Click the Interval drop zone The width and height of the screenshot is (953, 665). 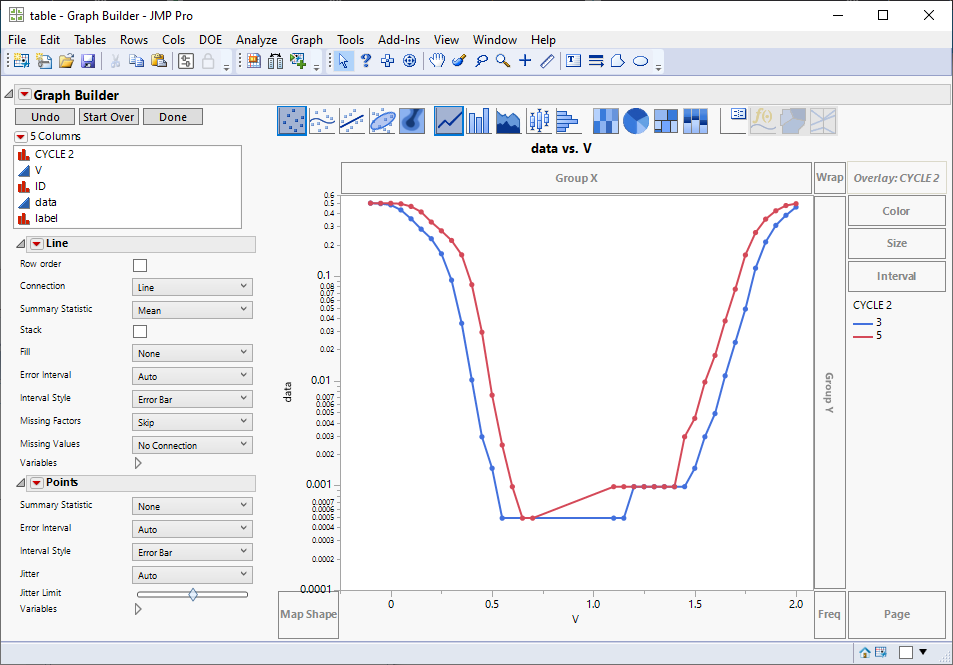pyautogui.click(x=896, y=276)
